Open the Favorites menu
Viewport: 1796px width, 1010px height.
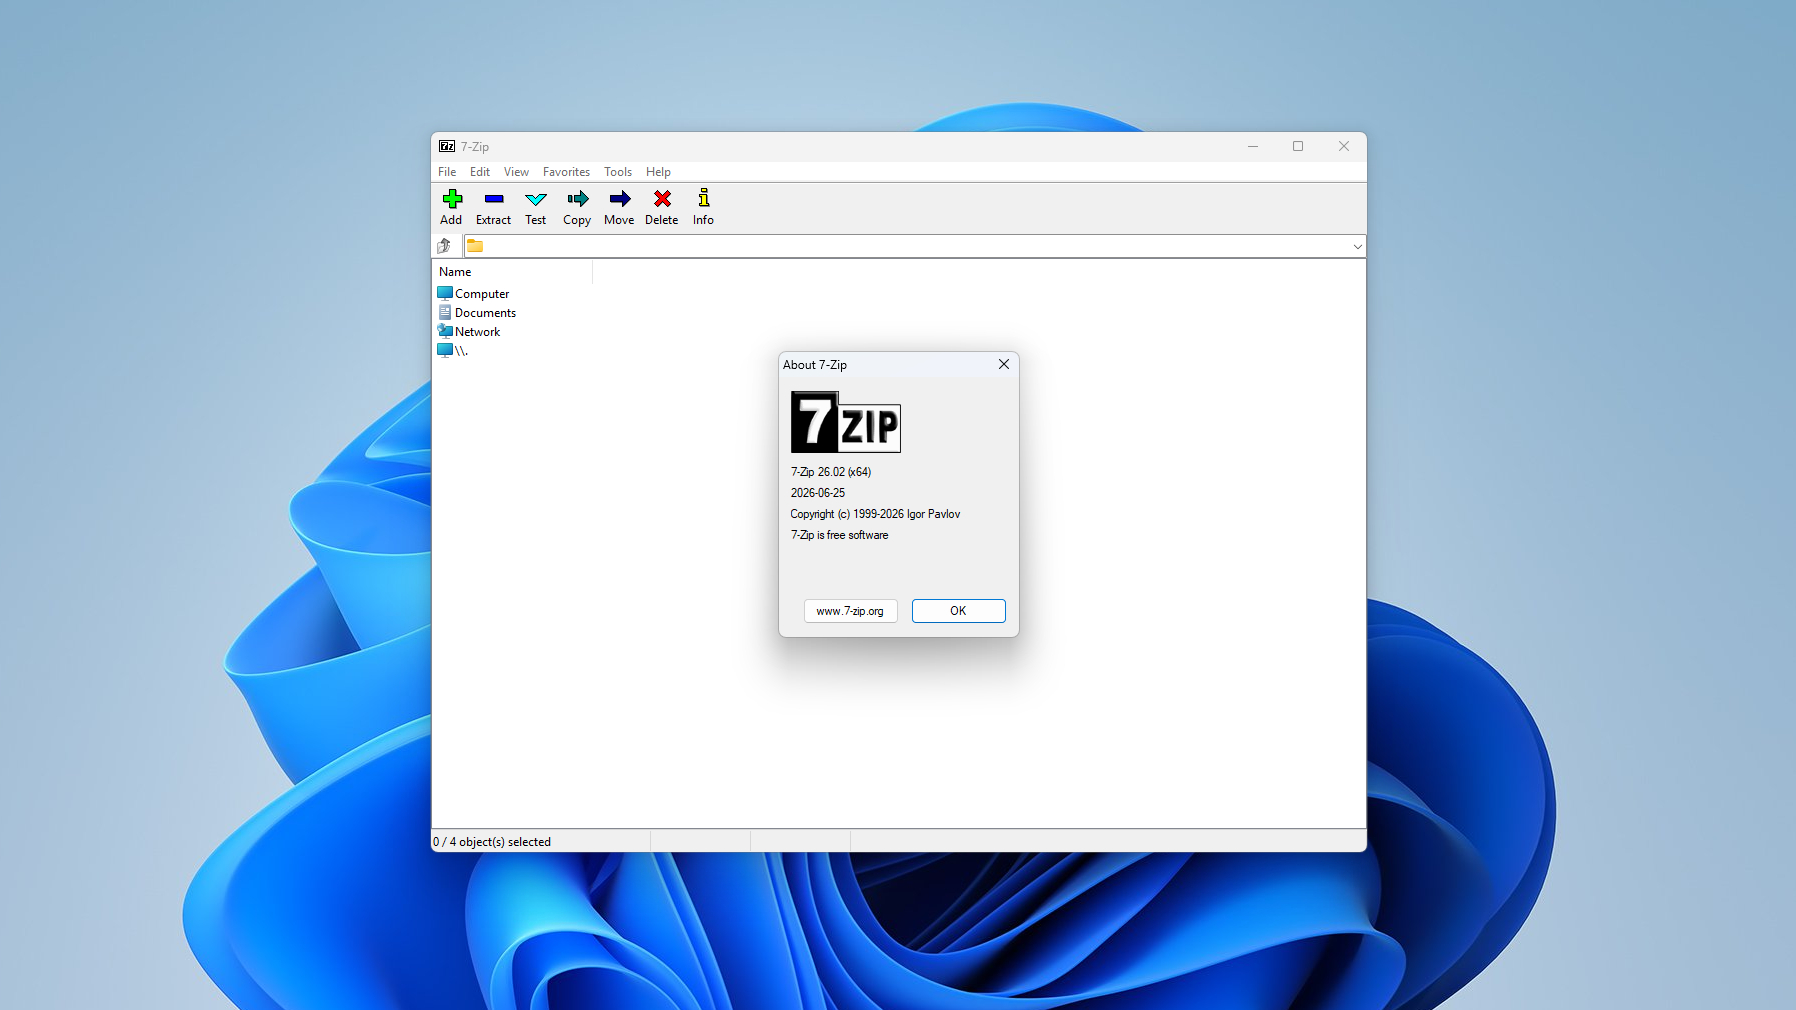(x=566, y=172)
